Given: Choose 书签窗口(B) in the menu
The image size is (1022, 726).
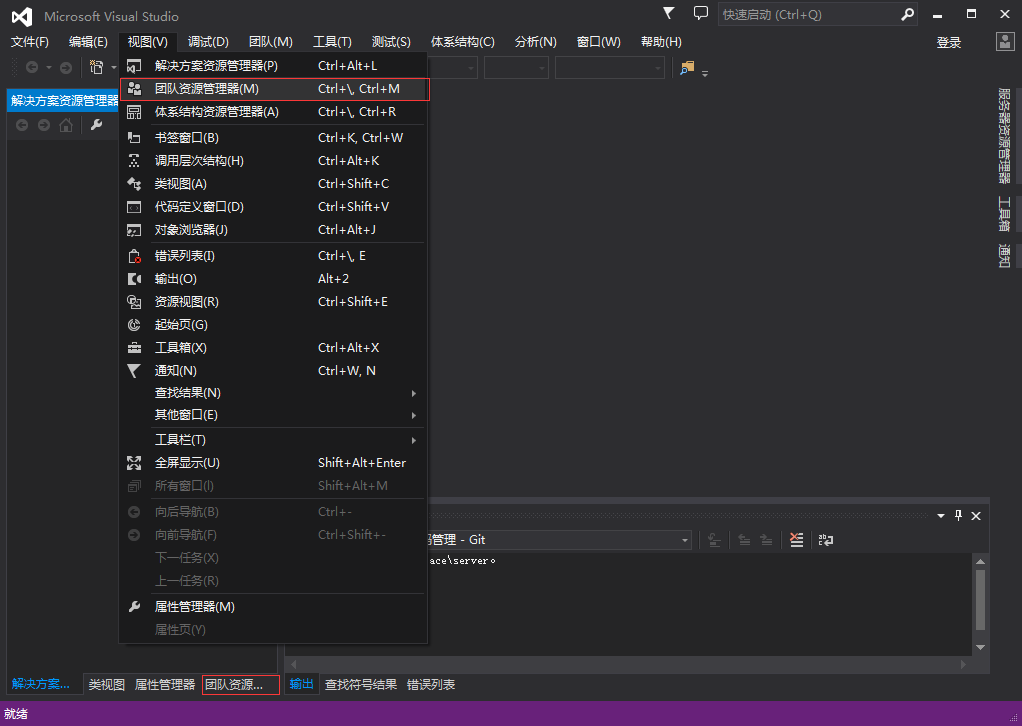Looking at the screenshot, I should [274, 138].
